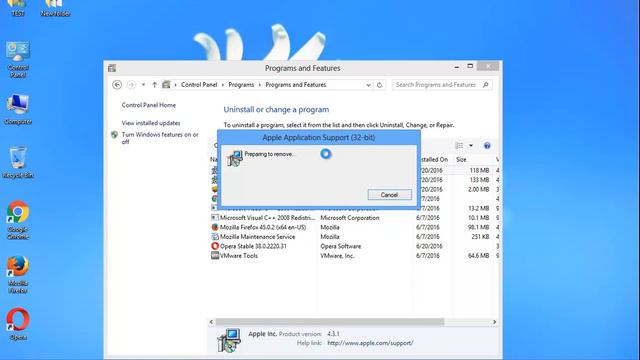Click the Opera icon in program list
Viewport: 640px width, 360px height.
coord(215,246)
